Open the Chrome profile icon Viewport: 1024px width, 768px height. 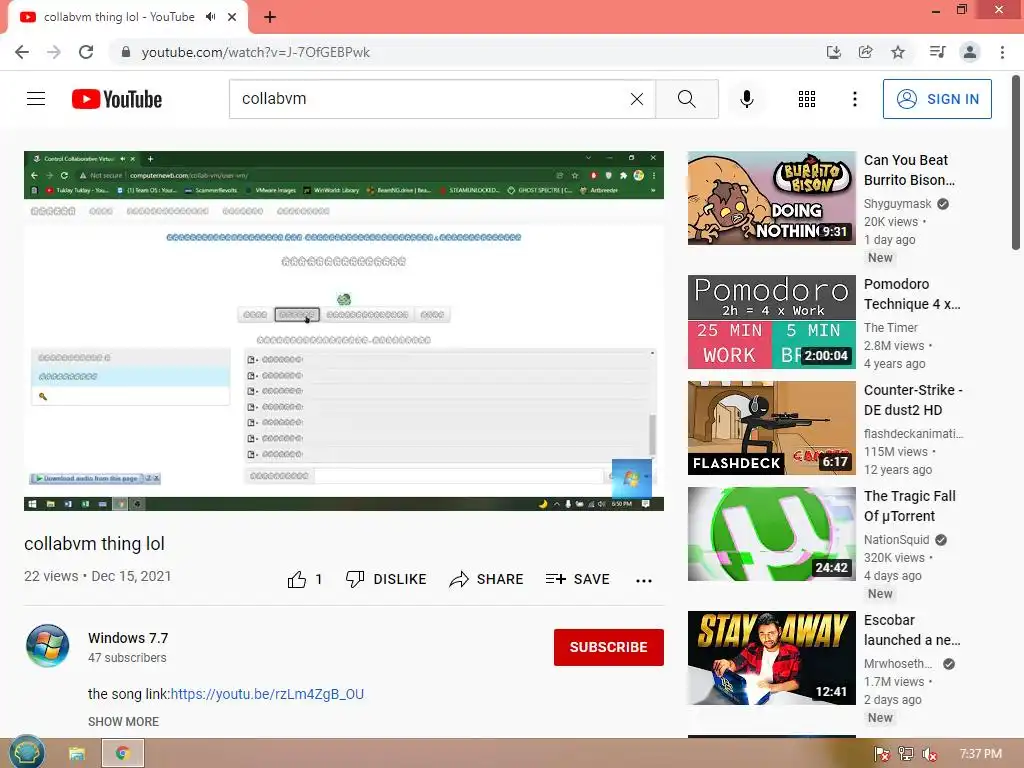970,52
